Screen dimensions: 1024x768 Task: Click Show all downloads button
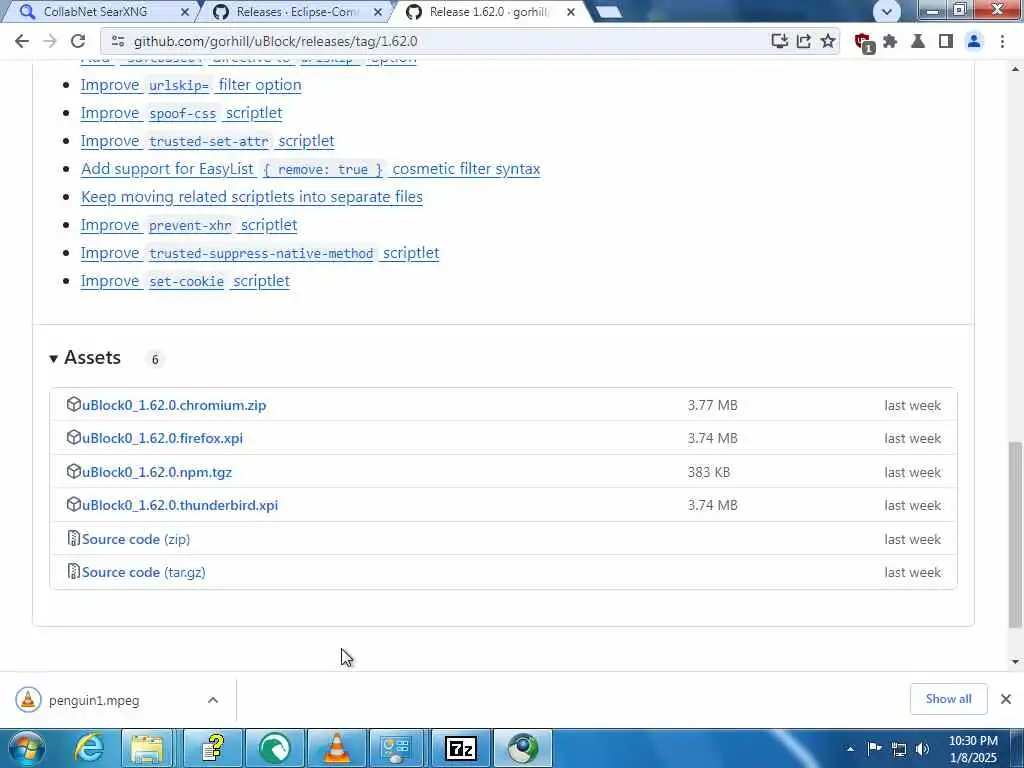pyautogui.click(x=948, y=699)
